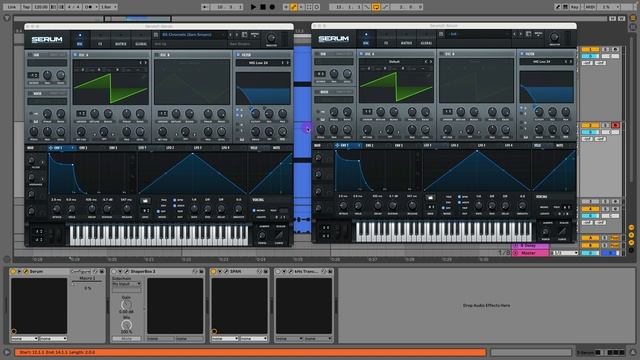Click the piano keyboard in right Serum window
This screenshot has width=640, height=360.
(x=444, y=232)
